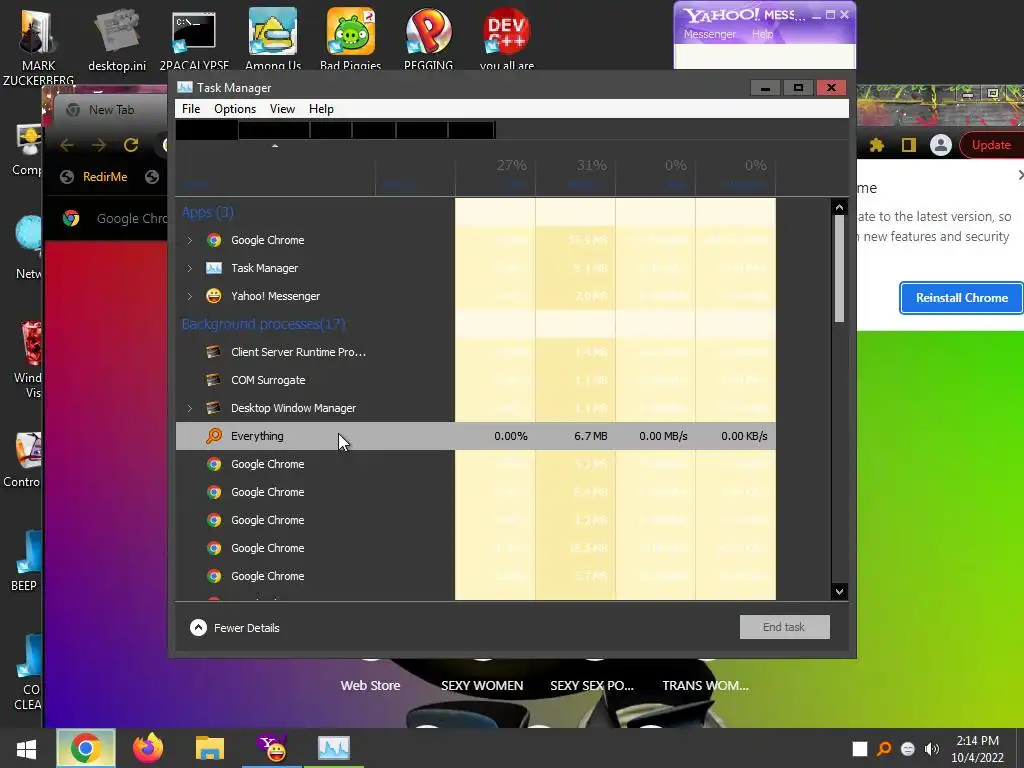Select Client Server Runtime Process row

[475, 352]
